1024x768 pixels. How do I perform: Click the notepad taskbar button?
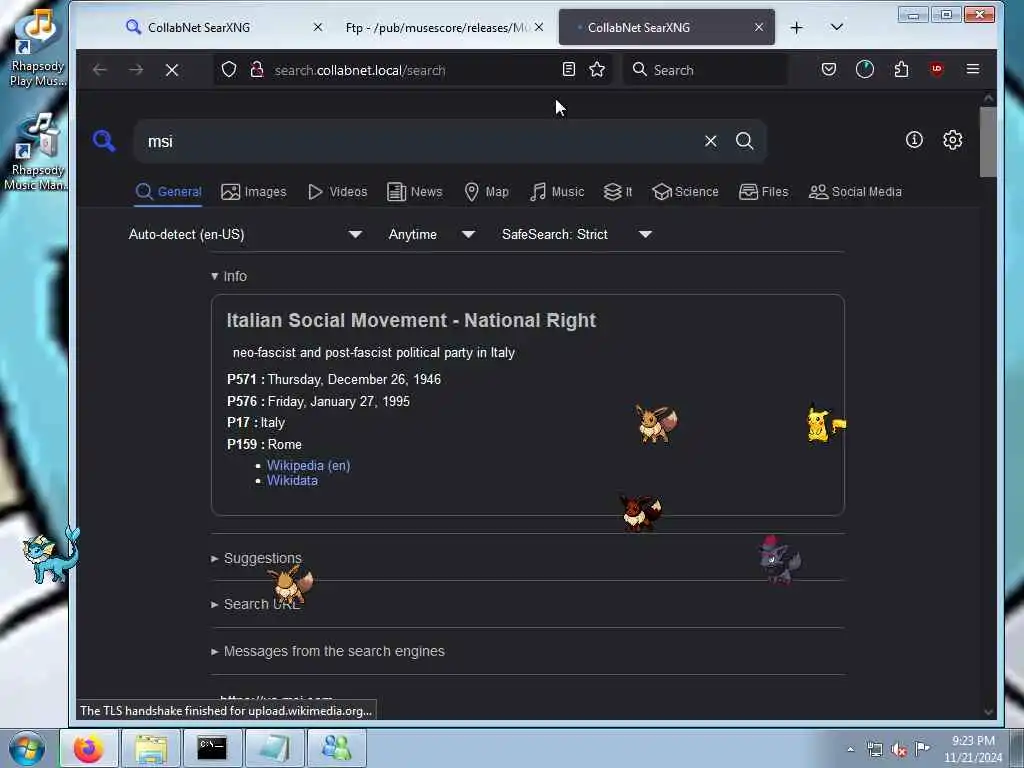tap(274, 748)
